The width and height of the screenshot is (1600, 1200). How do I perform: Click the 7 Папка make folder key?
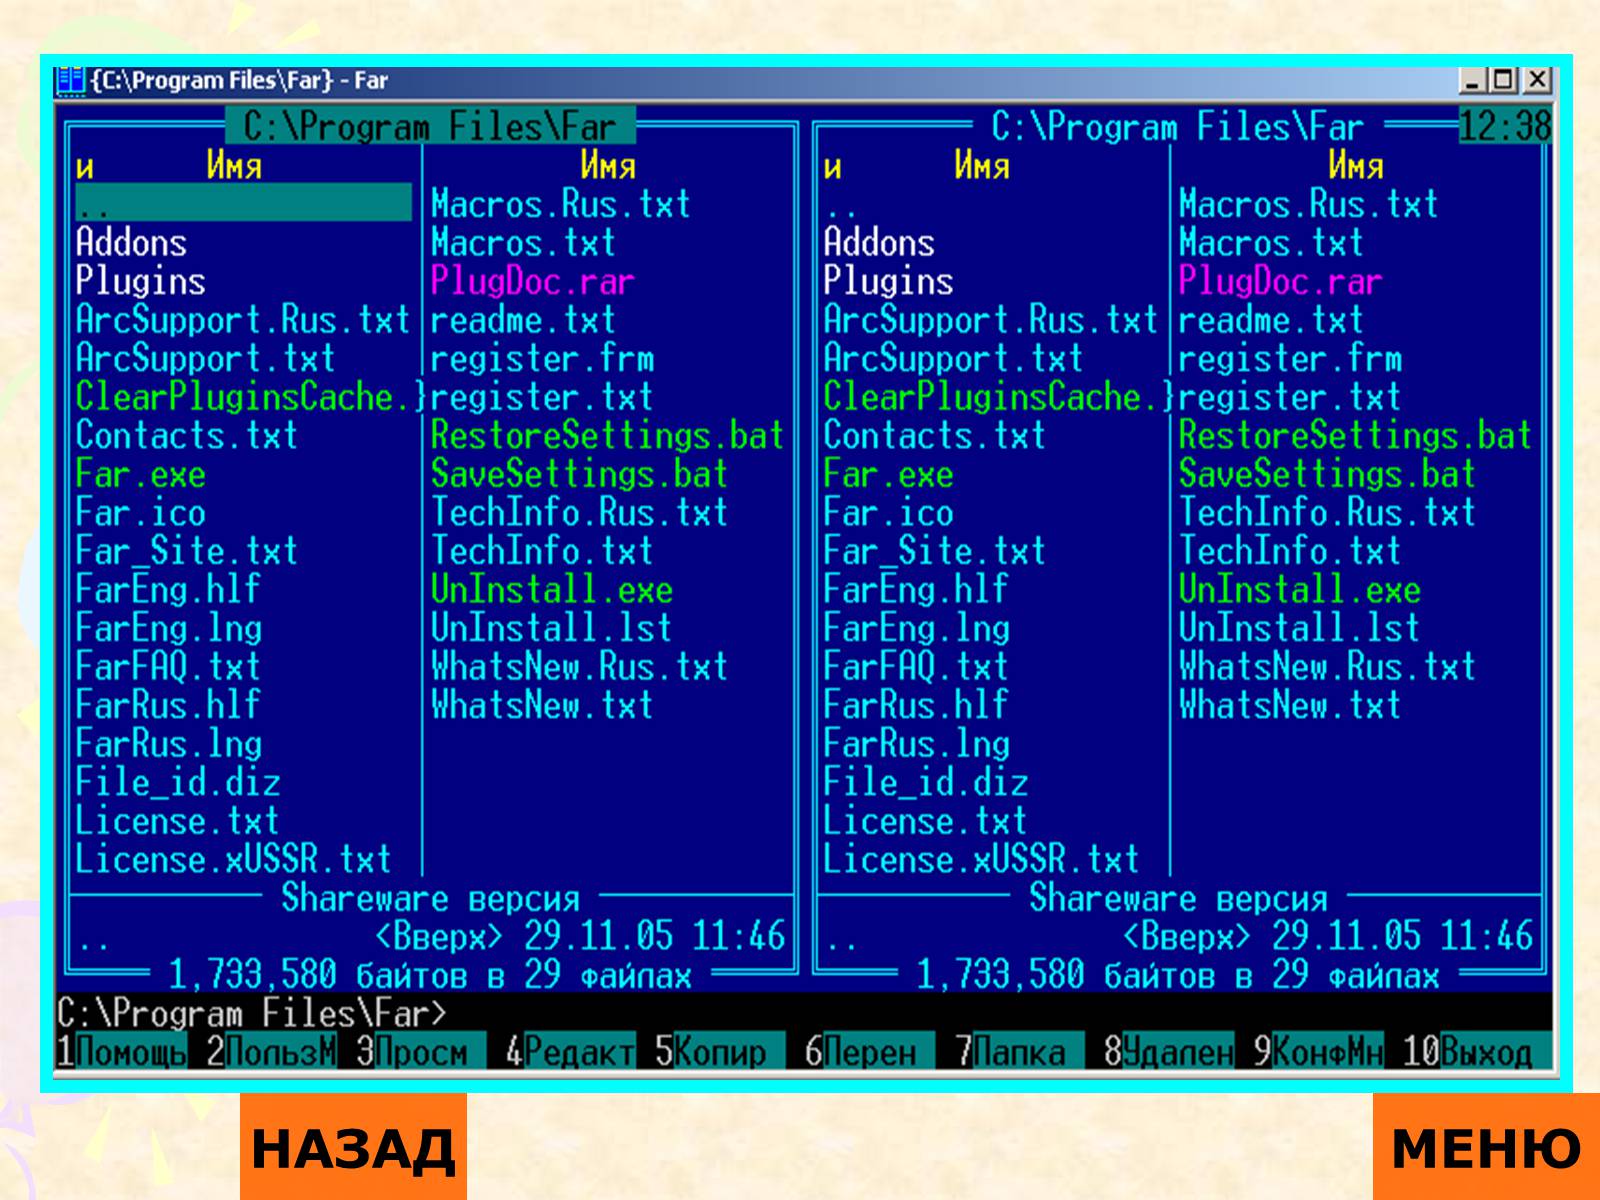[1019, 1052]
